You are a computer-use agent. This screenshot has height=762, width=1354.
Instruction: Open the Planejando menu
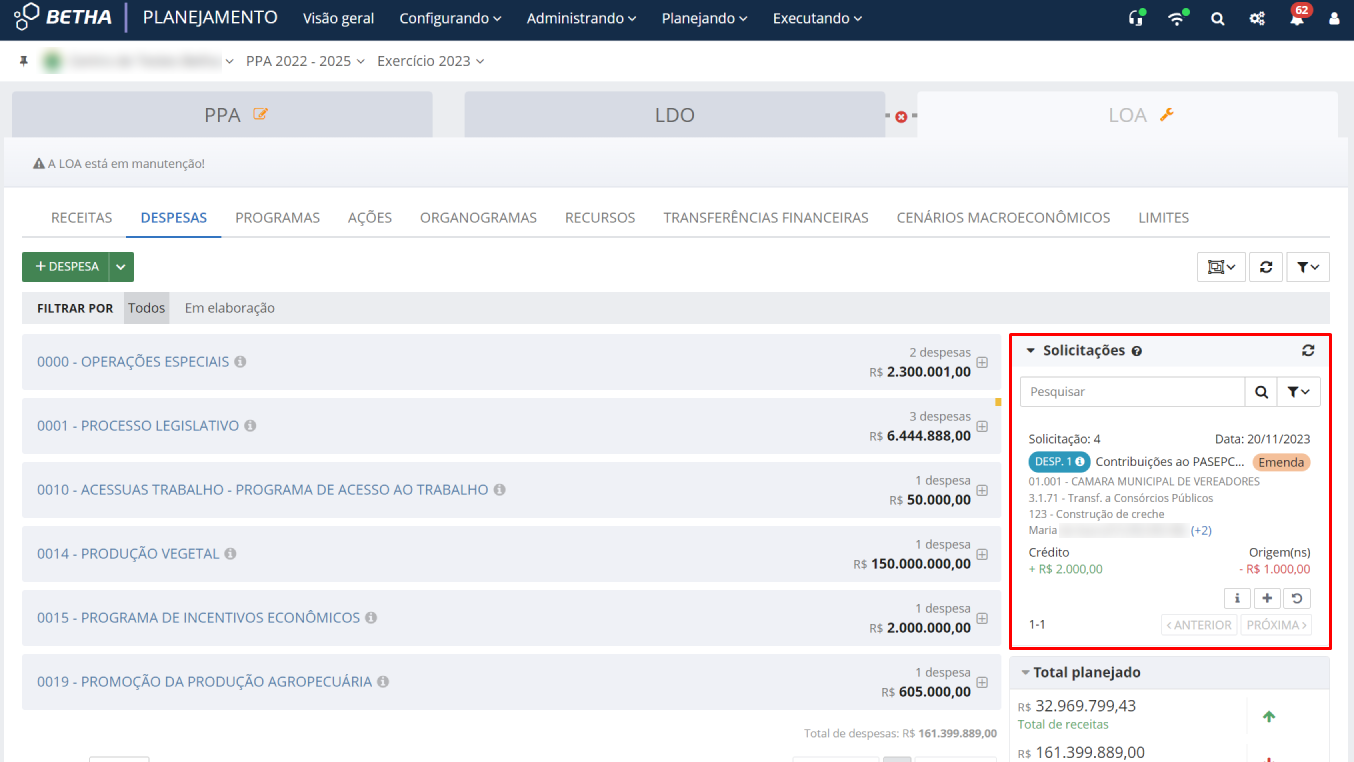pos(705,19)
